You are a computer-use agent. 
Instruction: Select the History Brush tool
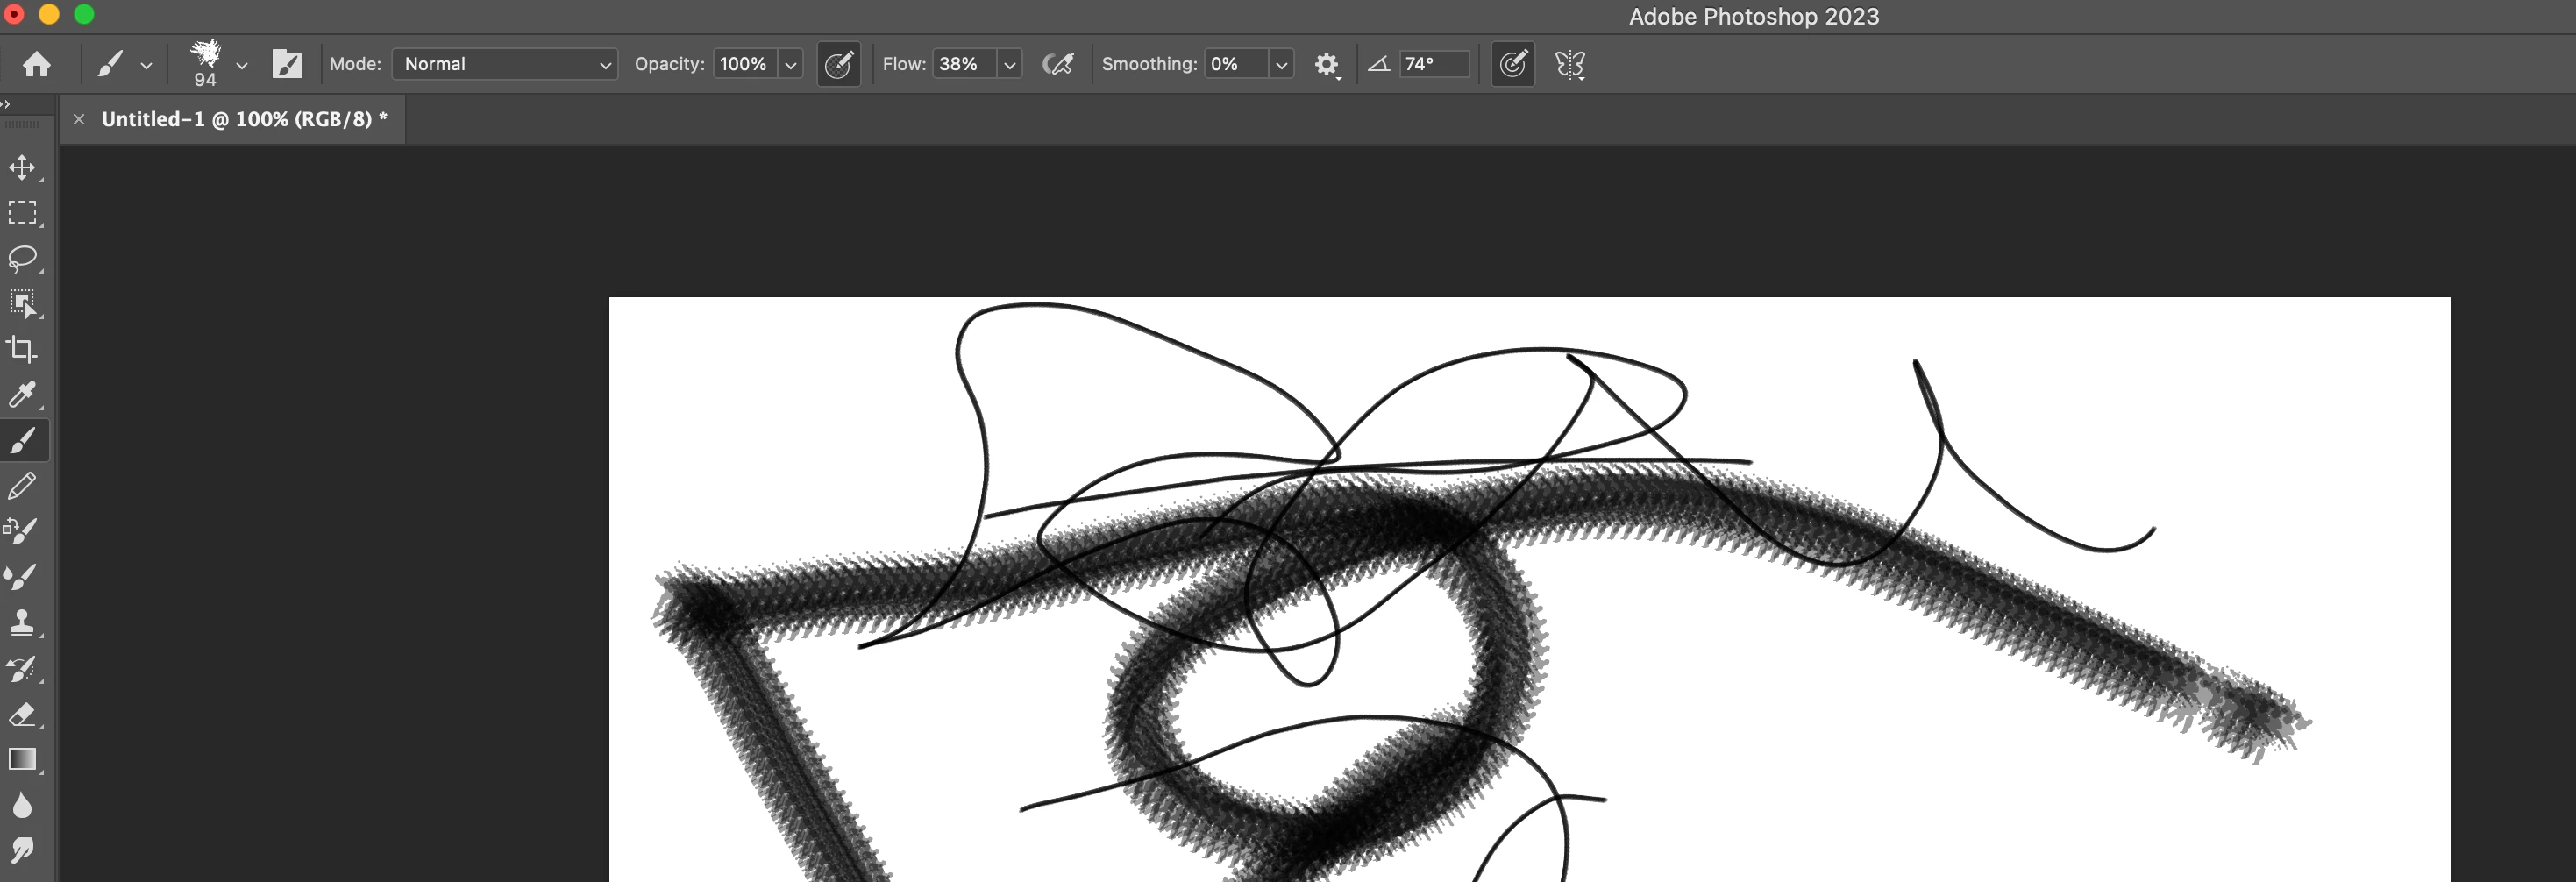pyautogui.click(x=23, y=668)
